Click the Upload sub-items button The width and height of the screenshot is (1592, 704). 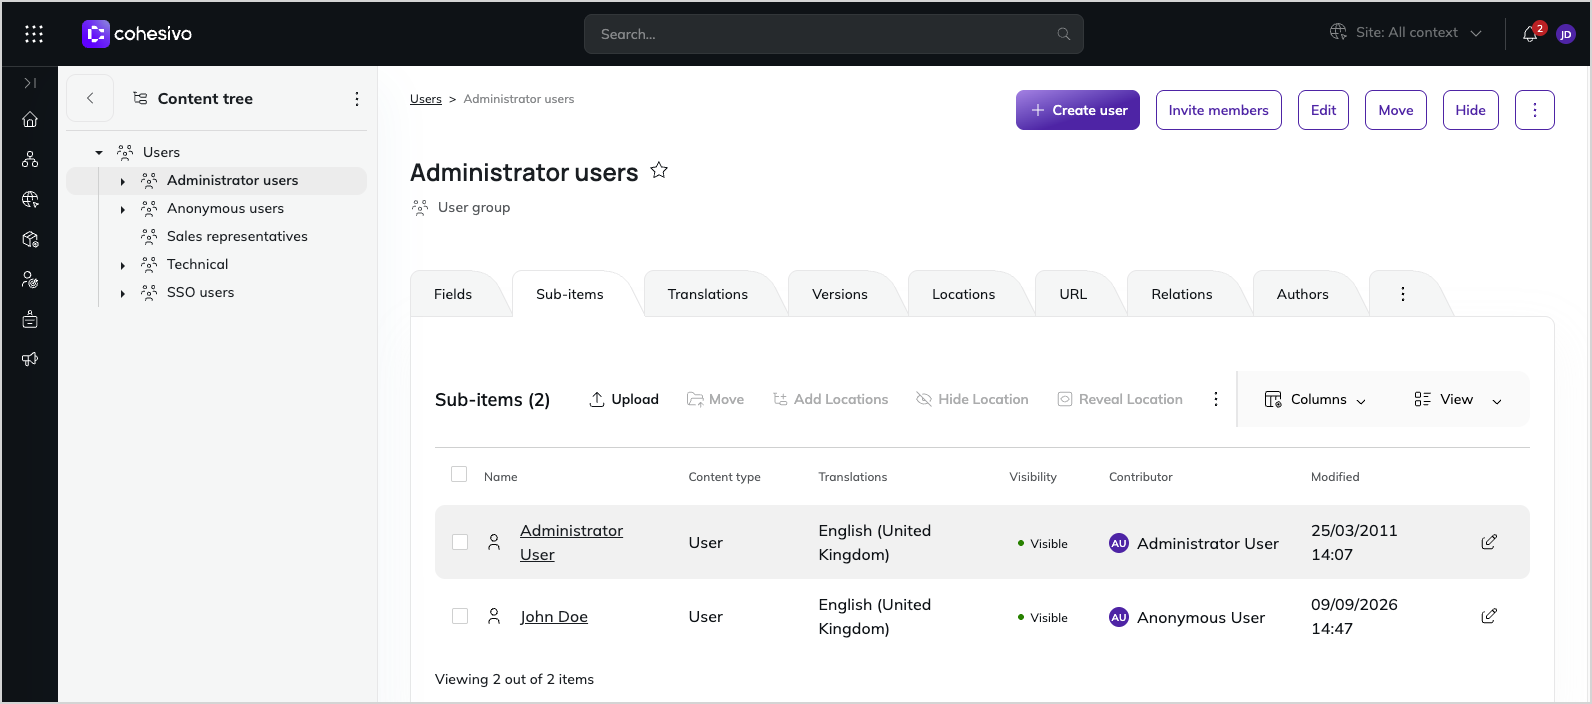click(x=624, y=399)
